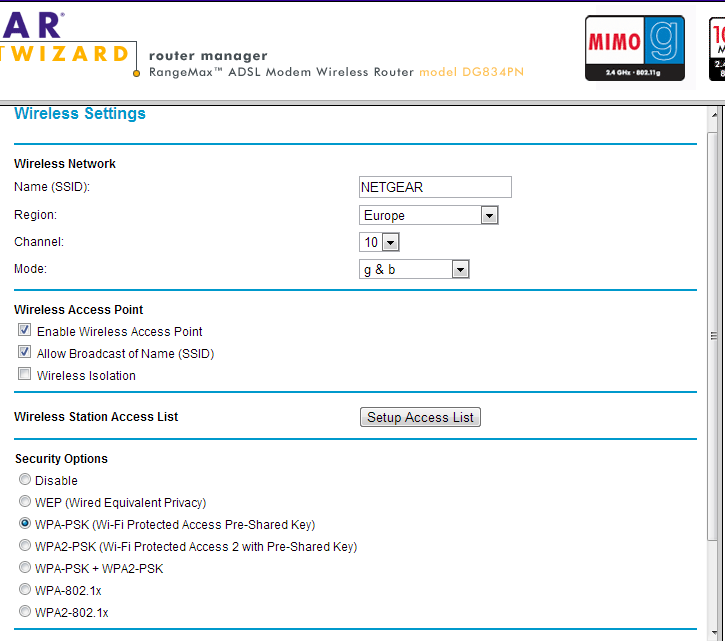This screenshot has height=641, width=725.
Task: Choose the WPA2-PSK security radio button
Action: [25, 546]
